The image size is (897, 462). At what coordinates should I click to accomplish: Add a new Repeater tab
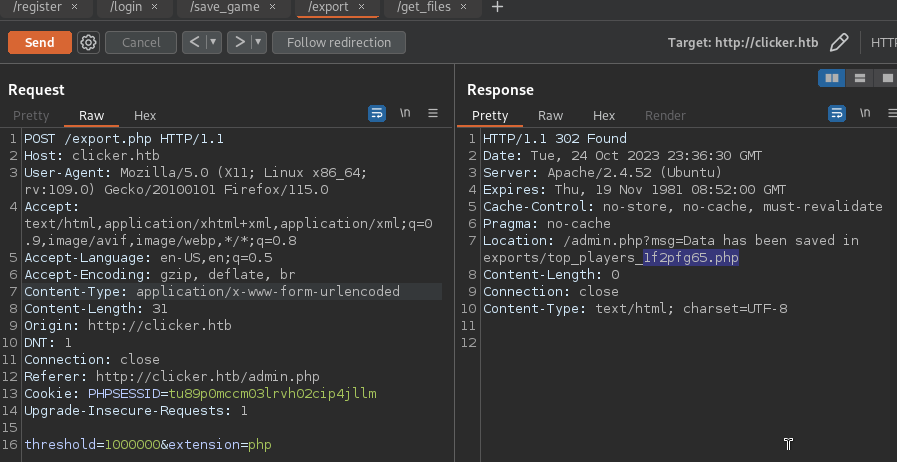(x=497, y=7)
